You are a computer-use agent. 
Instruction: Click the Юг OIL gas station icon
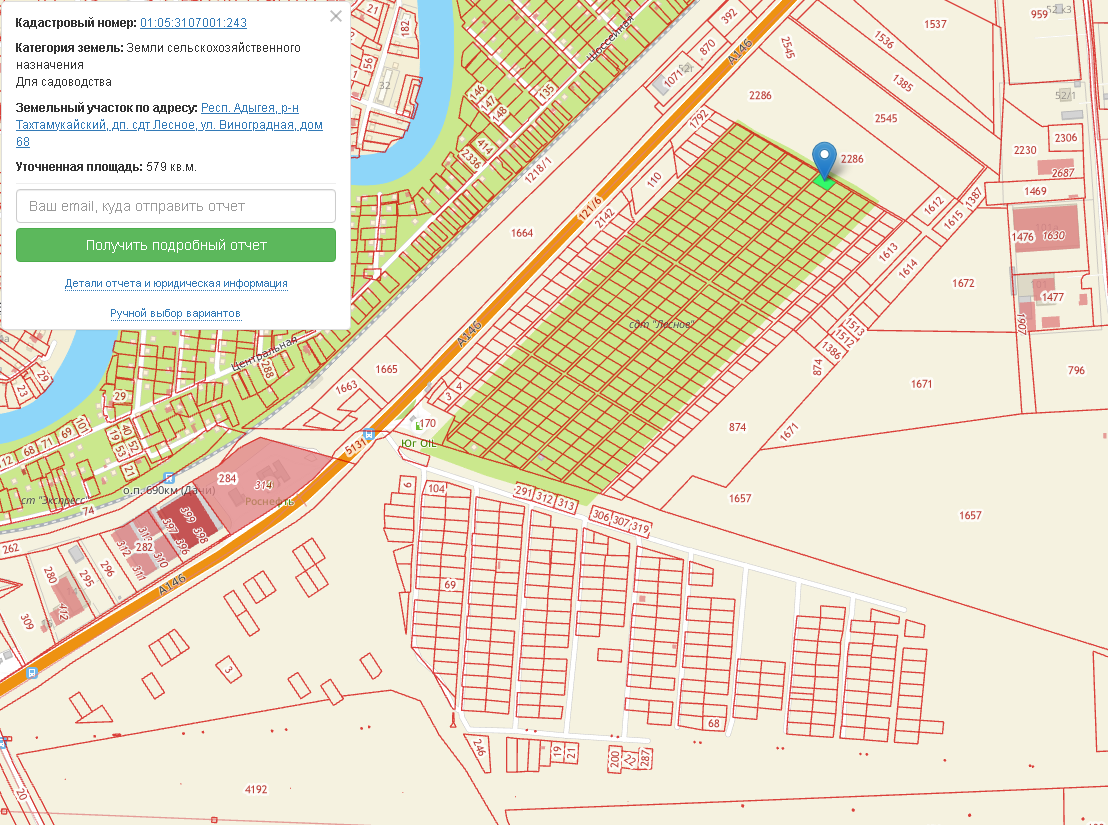point(418,424)
